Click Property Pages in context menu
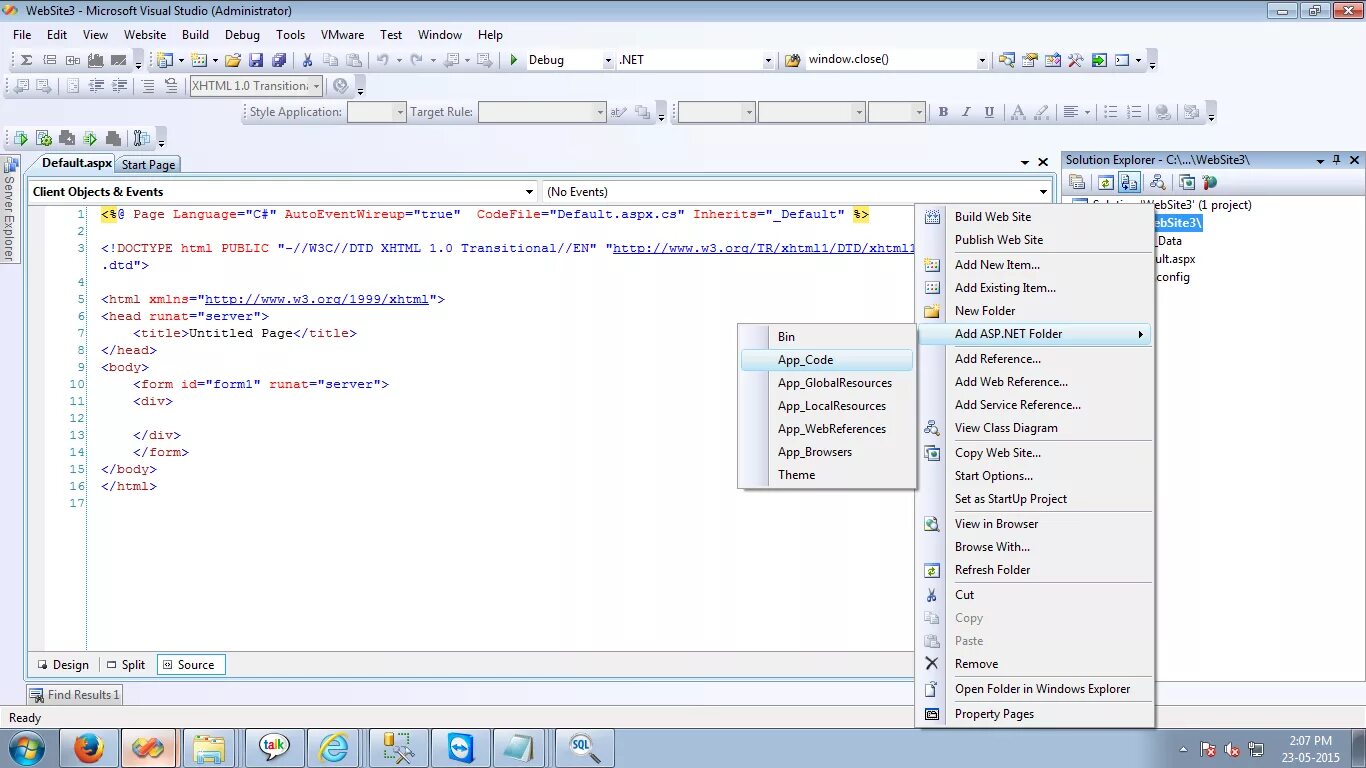1366x768 pixels. [1035, 714]
